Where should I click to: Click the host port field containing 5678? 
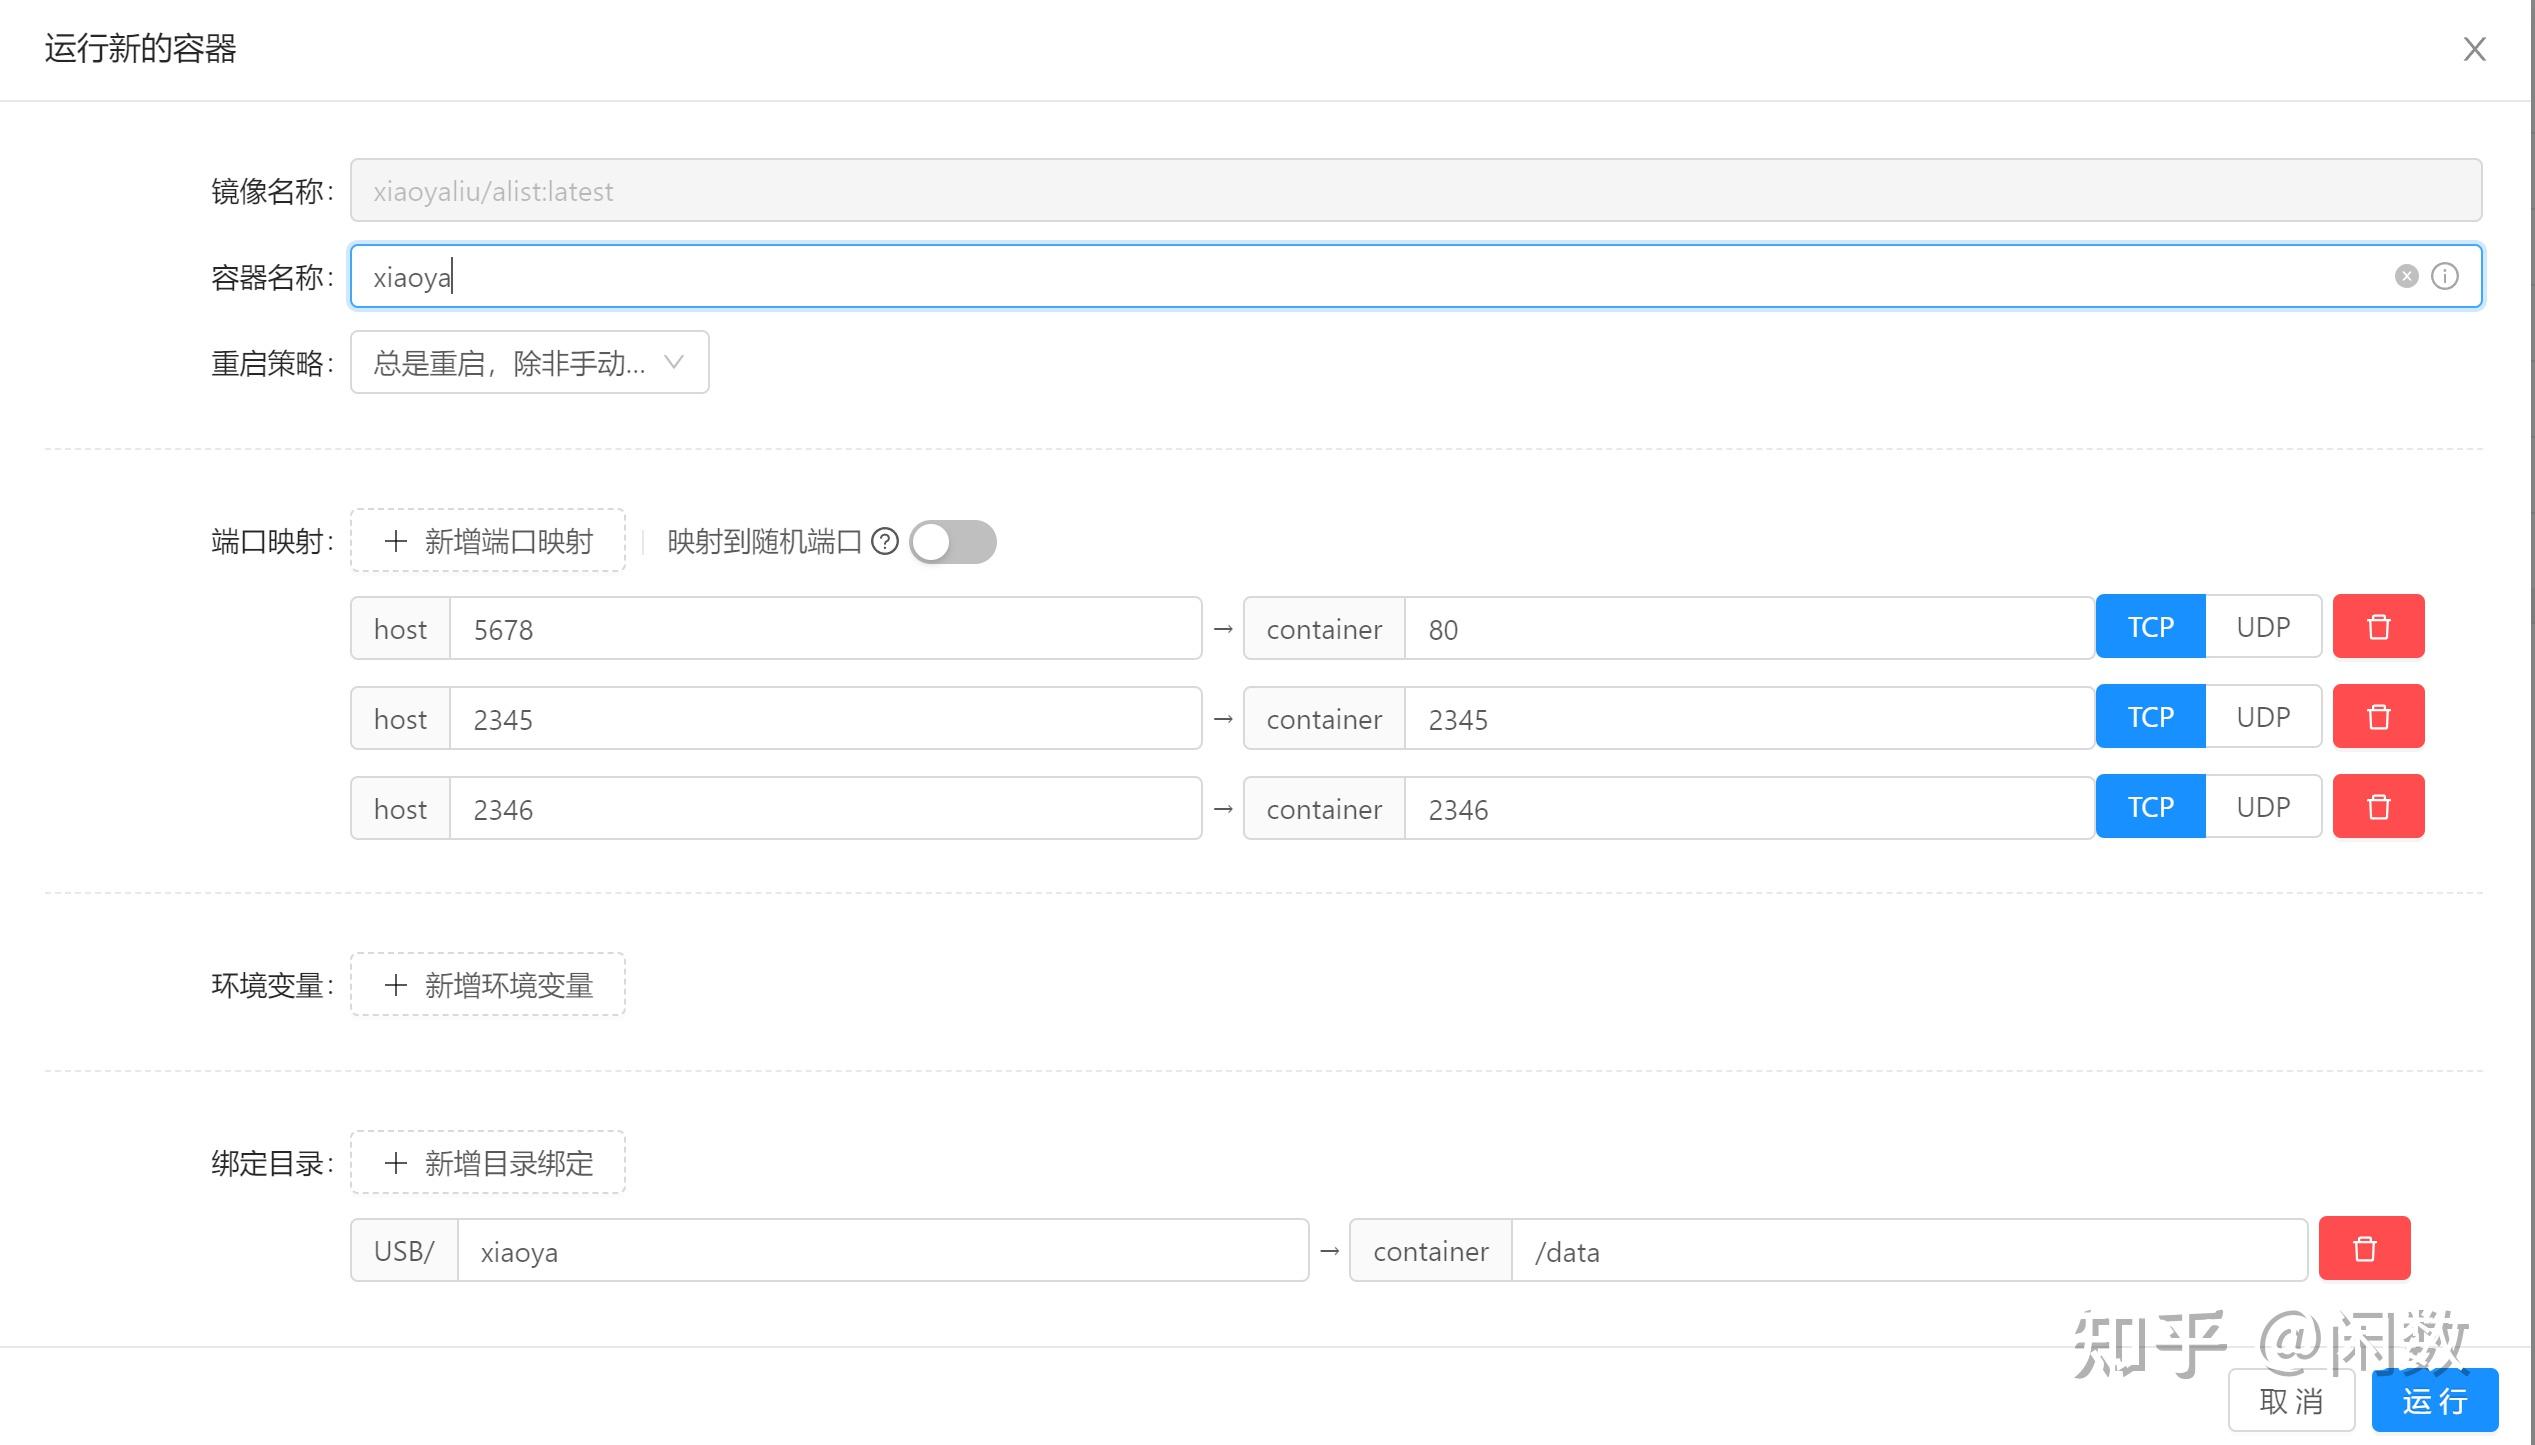pos(824,629)
